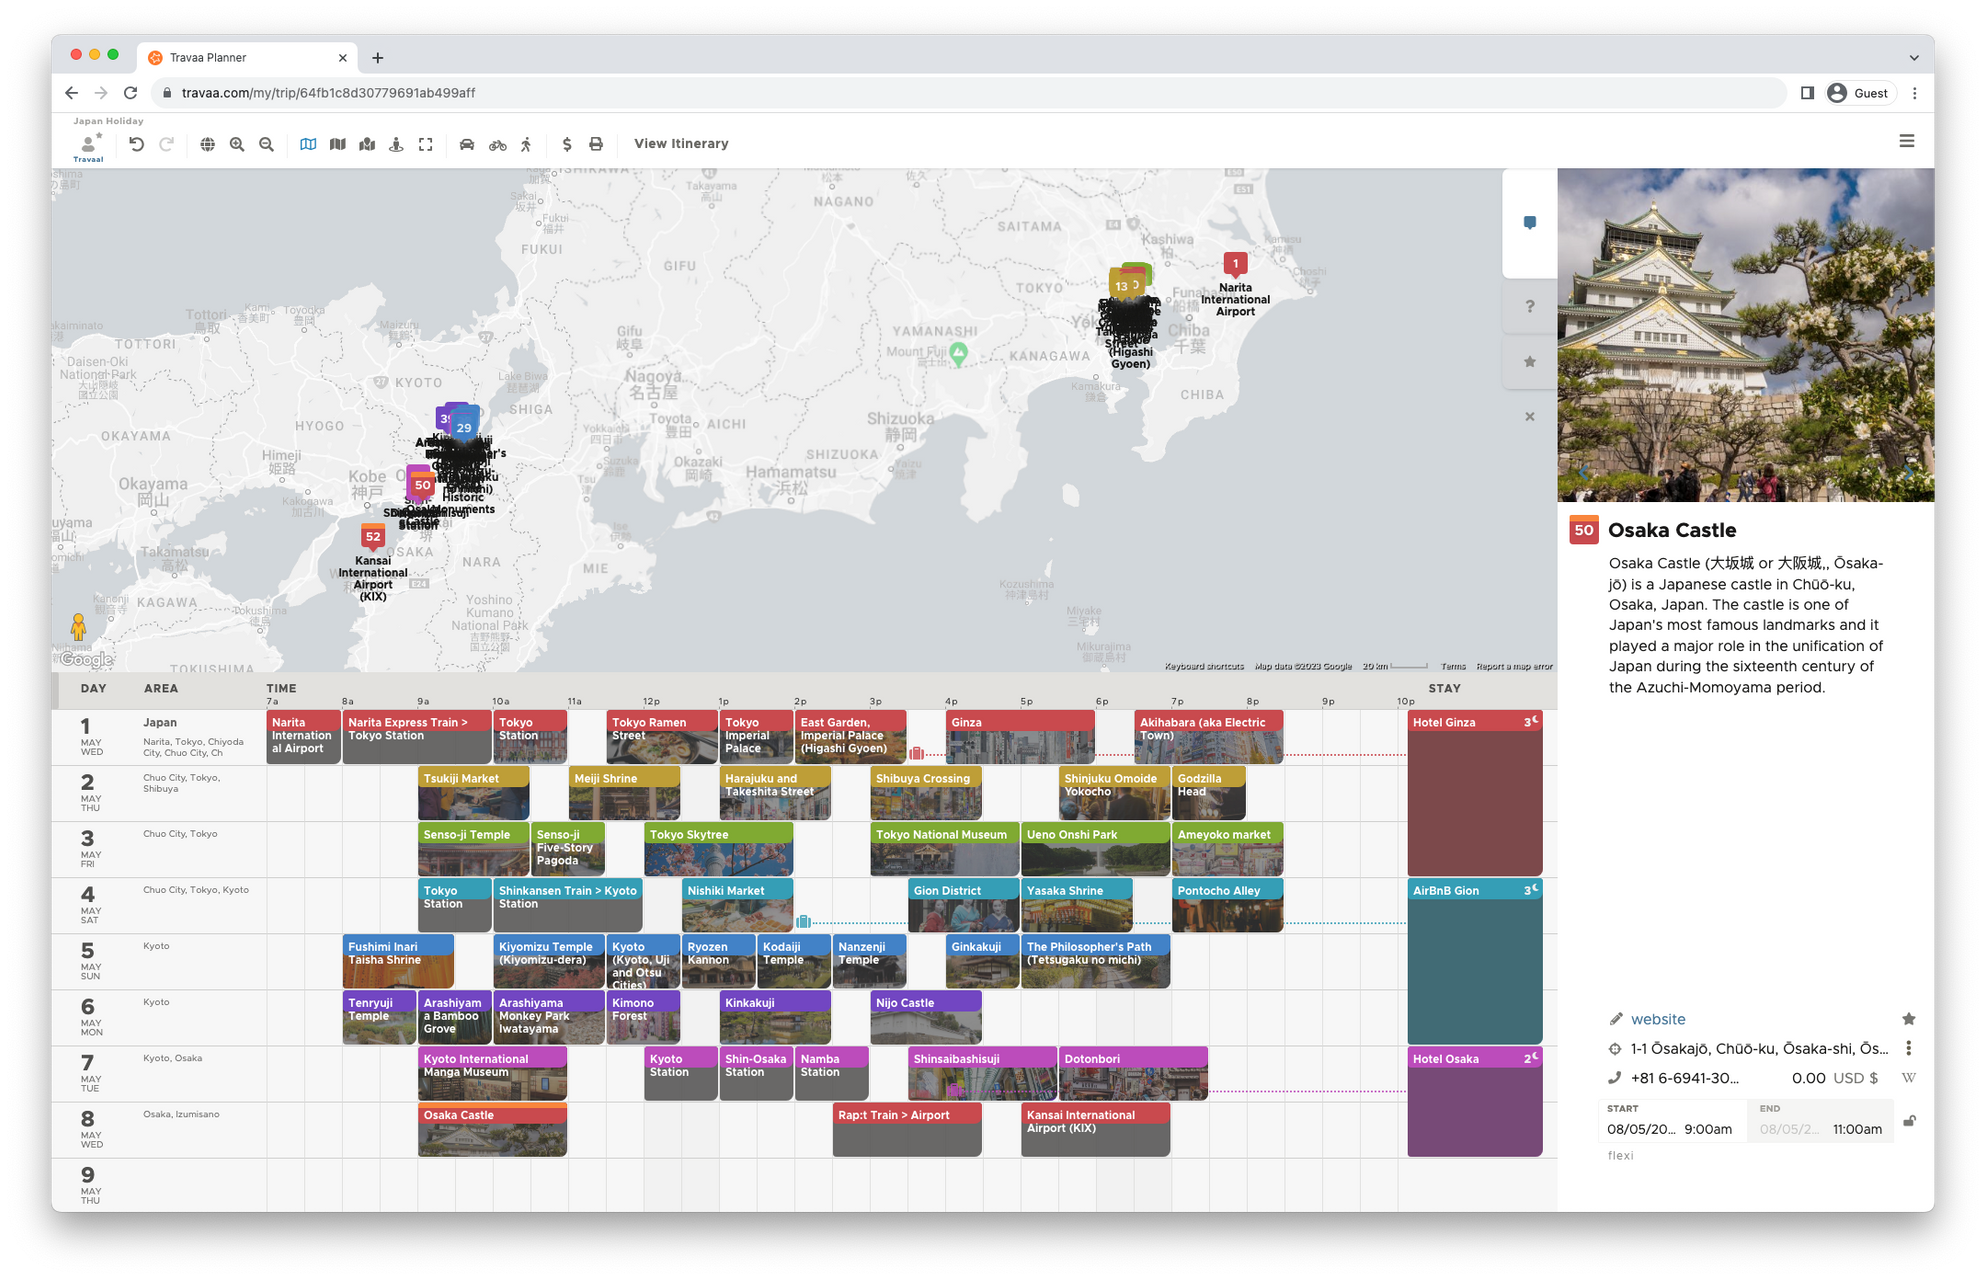Reload the browser page
1986x1280 pixels.
pyautogui.click(x=130, y=93)
